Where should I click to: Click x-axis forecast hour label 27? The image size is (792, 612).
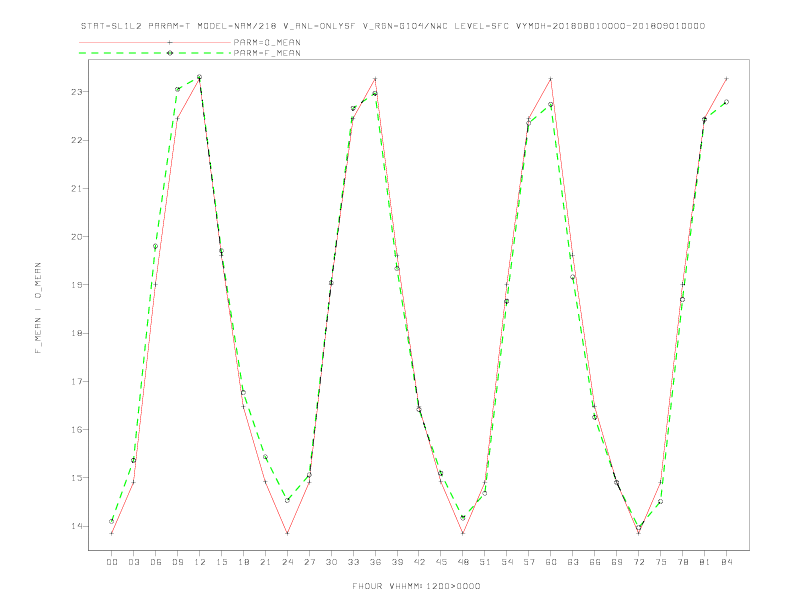309,562
